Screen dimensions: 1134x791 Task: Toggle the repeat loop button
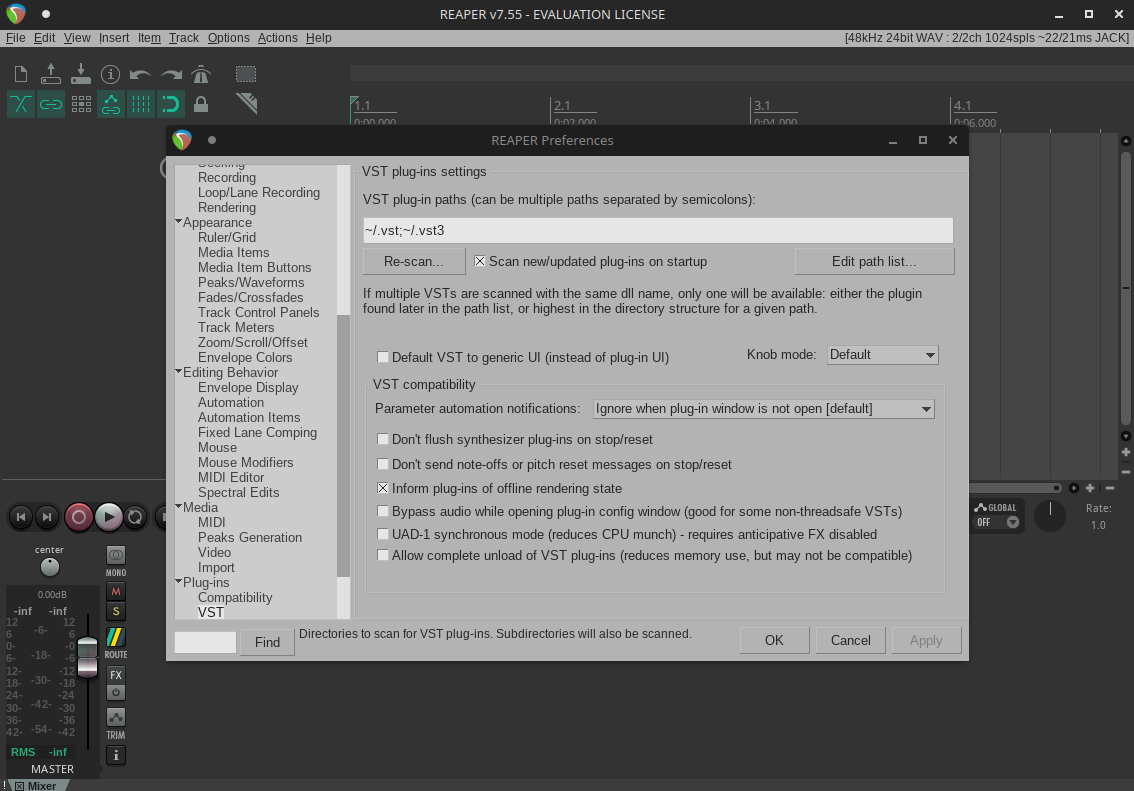tap(135, 517)
